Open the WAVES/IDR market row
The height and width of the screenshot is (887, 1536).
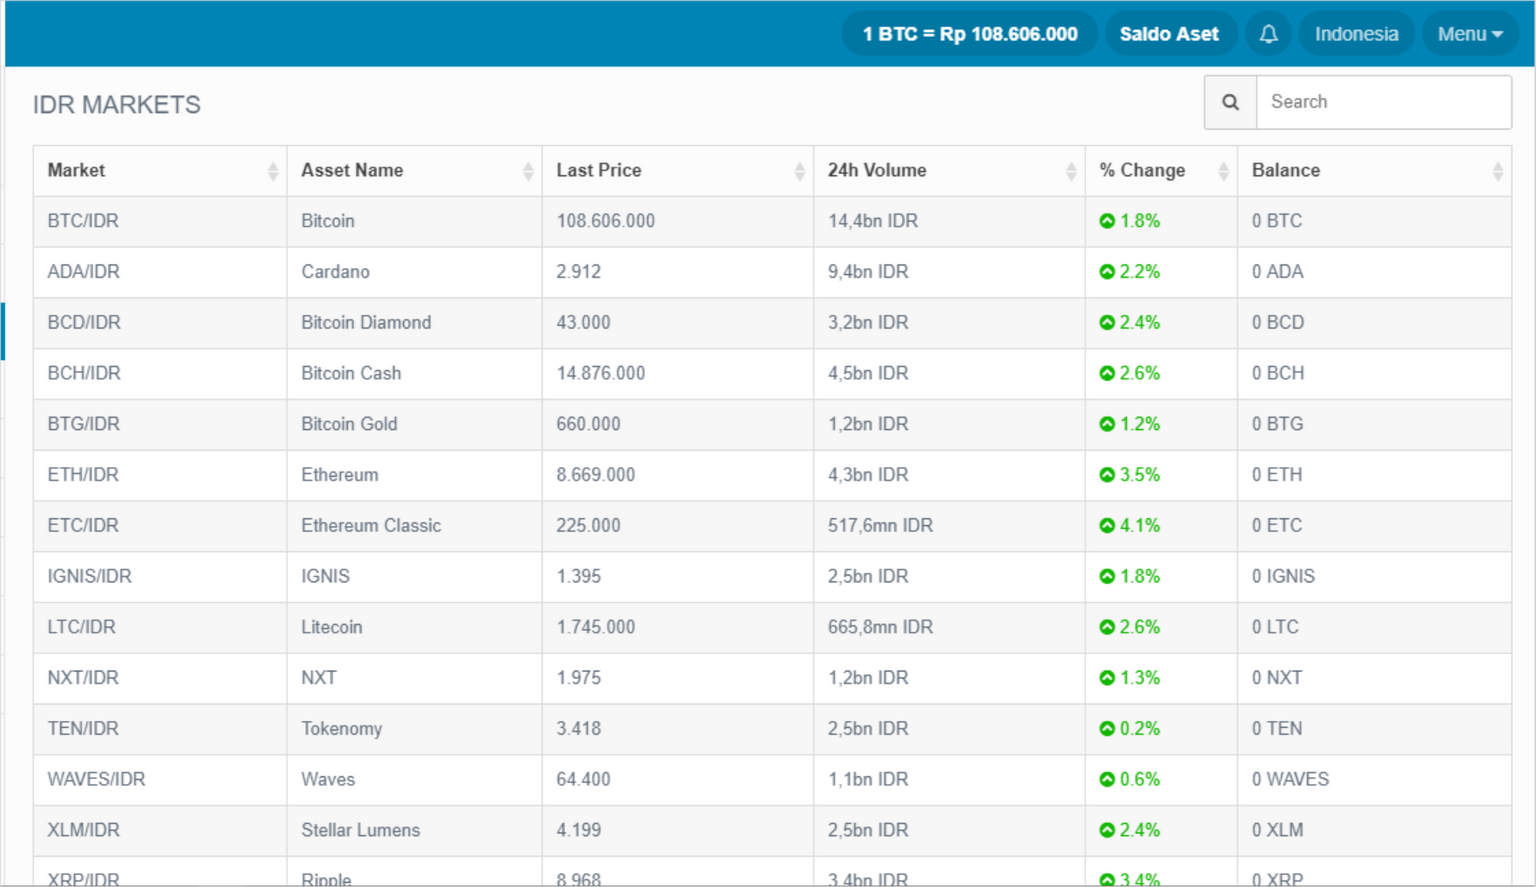(96, 779)
